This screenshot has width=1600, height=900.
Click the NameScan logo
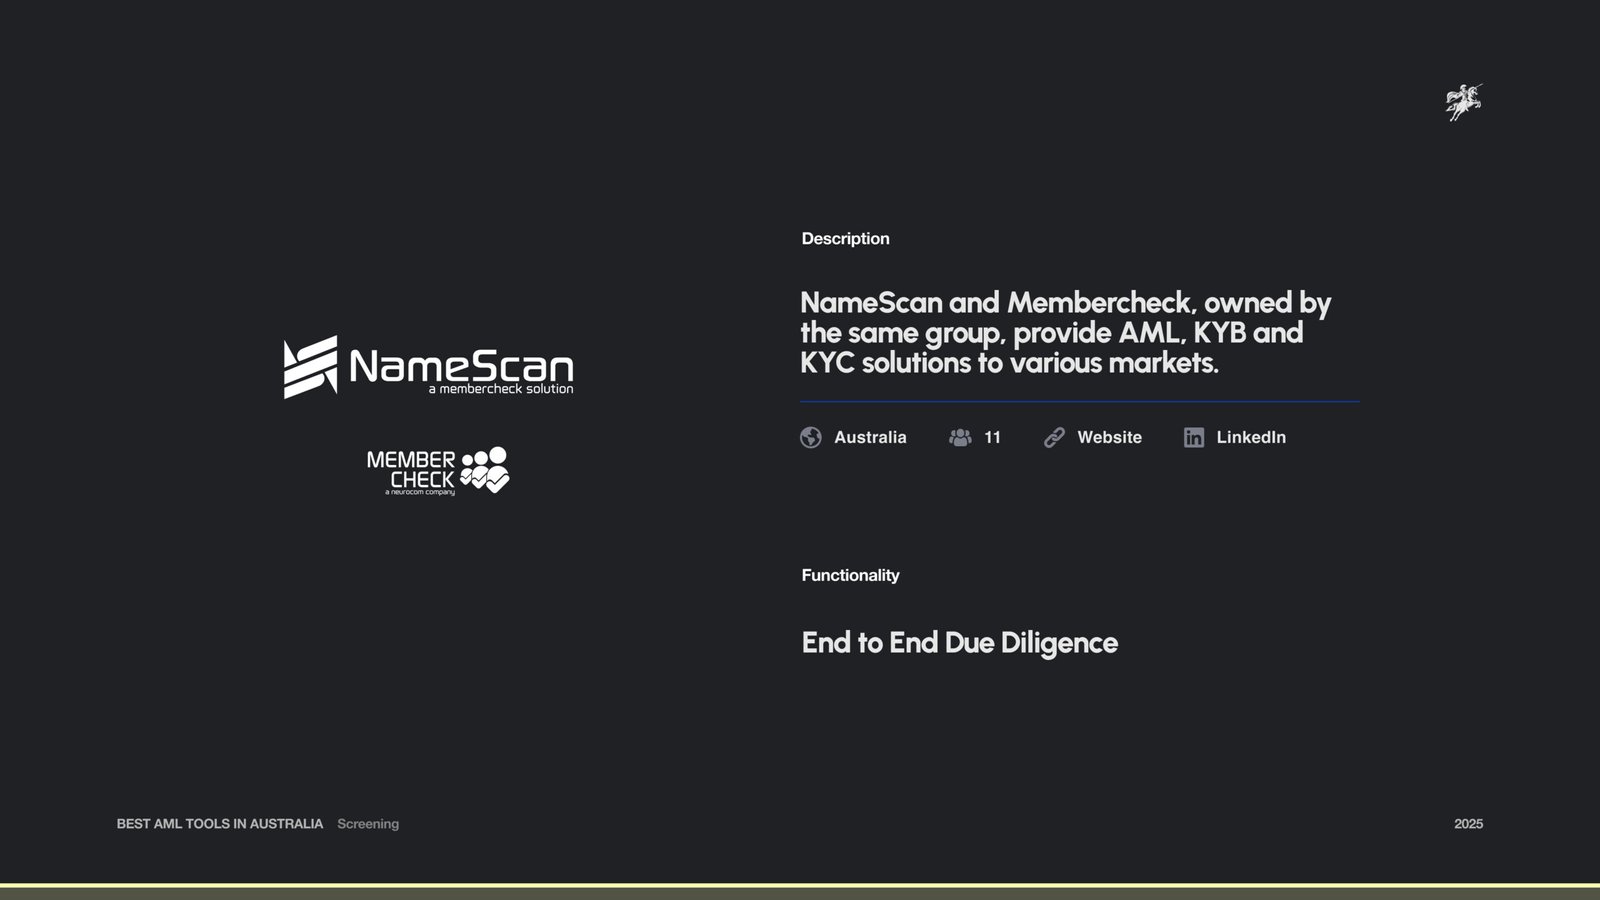[428, 367]
